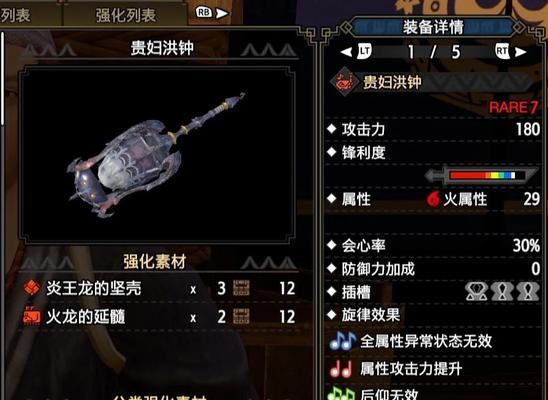Click the red fire element icon
548x400 pixels.
[x=433, y=199]
